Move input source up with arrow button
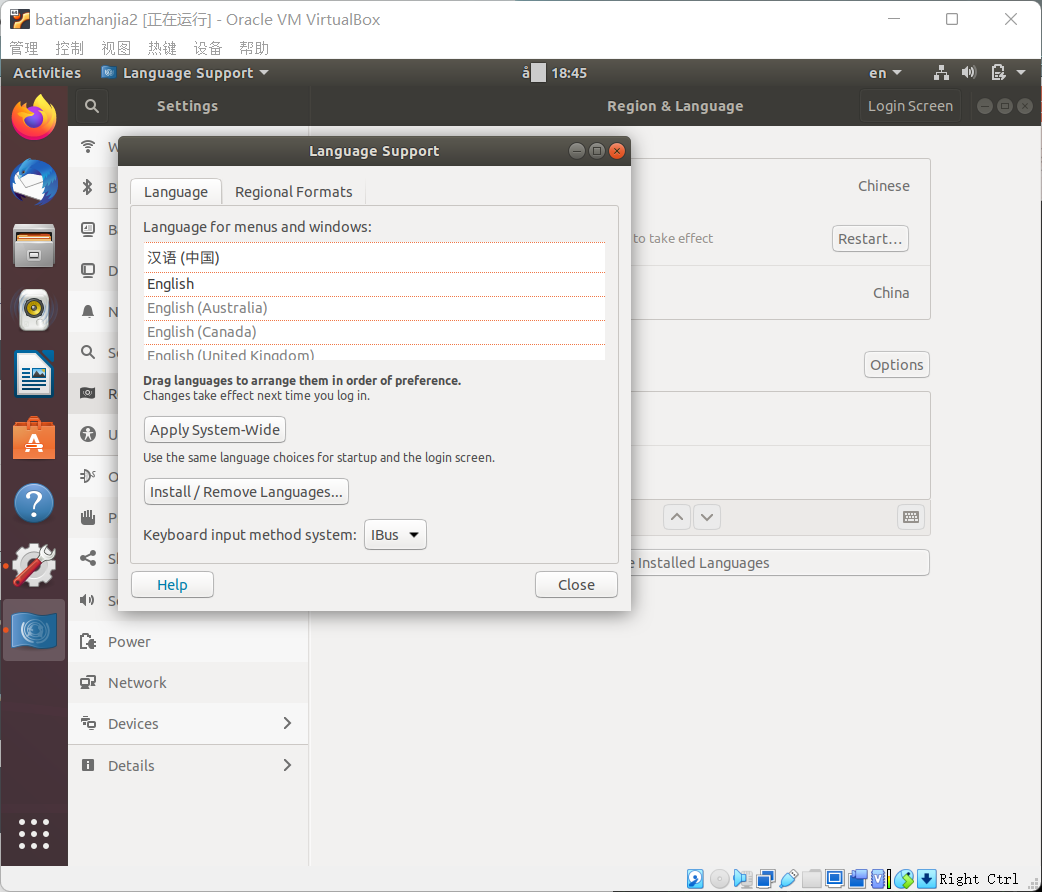1042x892 pixels. click(677, 517)
